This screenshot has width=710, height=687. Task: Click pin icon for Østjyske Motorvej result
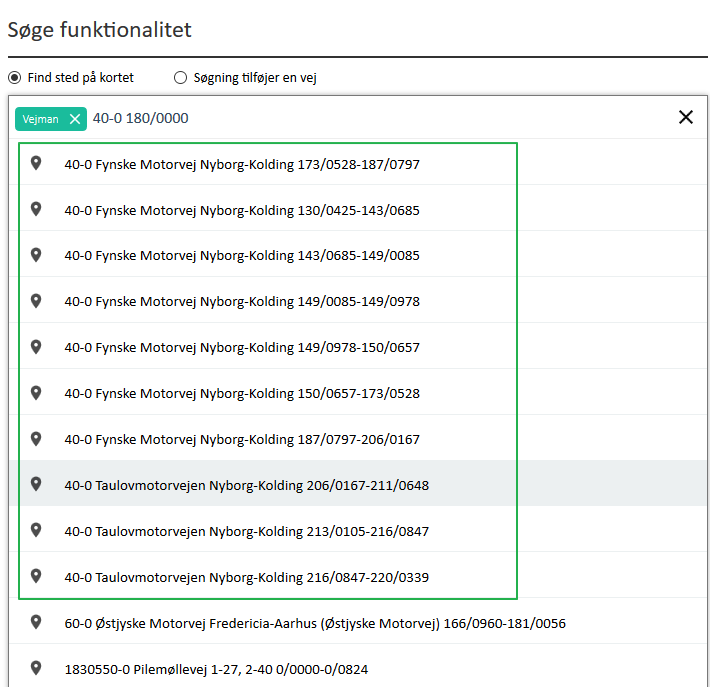pos(36,622)
